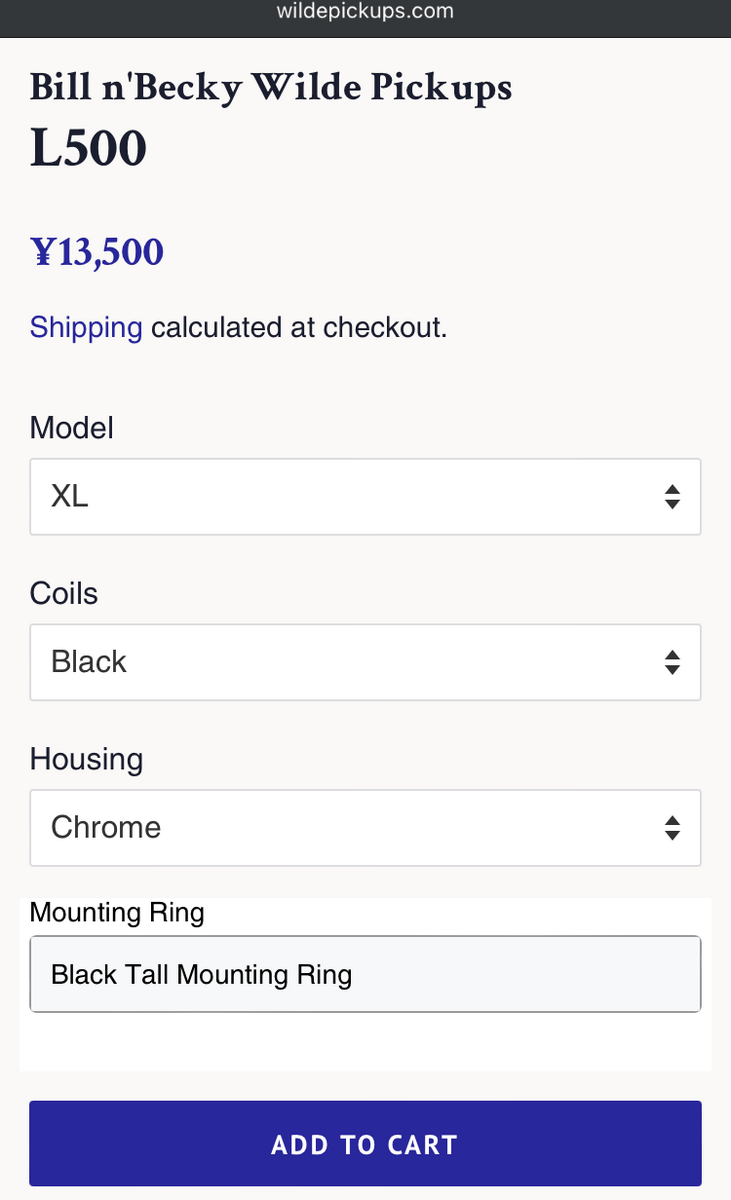The width and height of the screenshot is (731, 1200).
Task: Click the up-down arrow icon in Model selector
Action: [672, 497]
